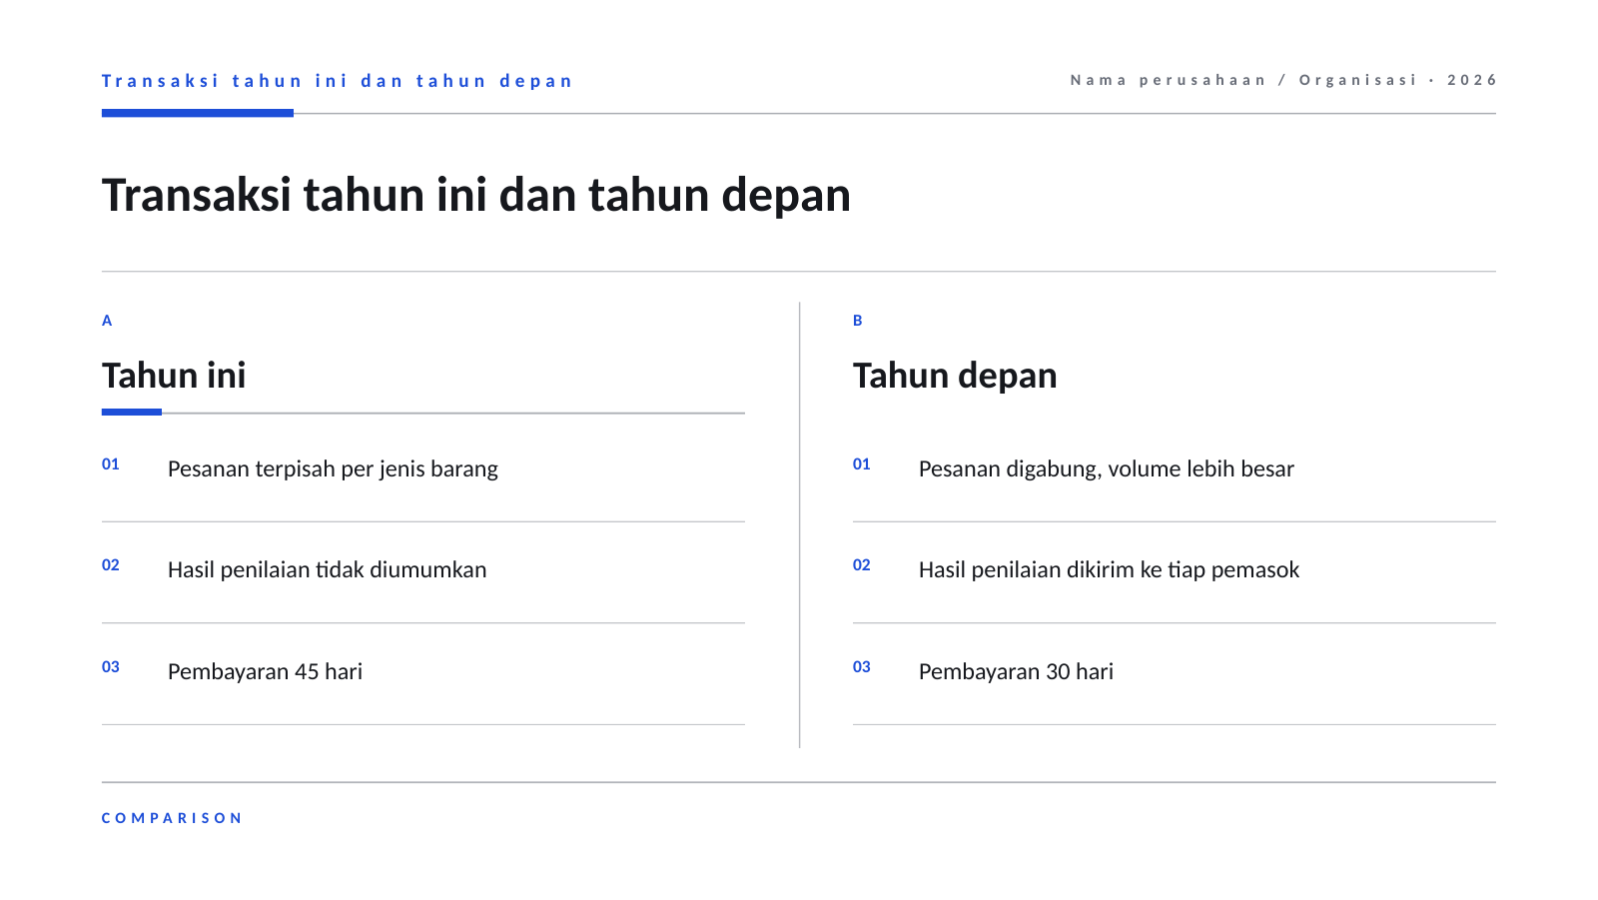
Task: Click number '02' beside 'Hasil penilaian tidak diumumkan'
Action: [x=111, y=565]
